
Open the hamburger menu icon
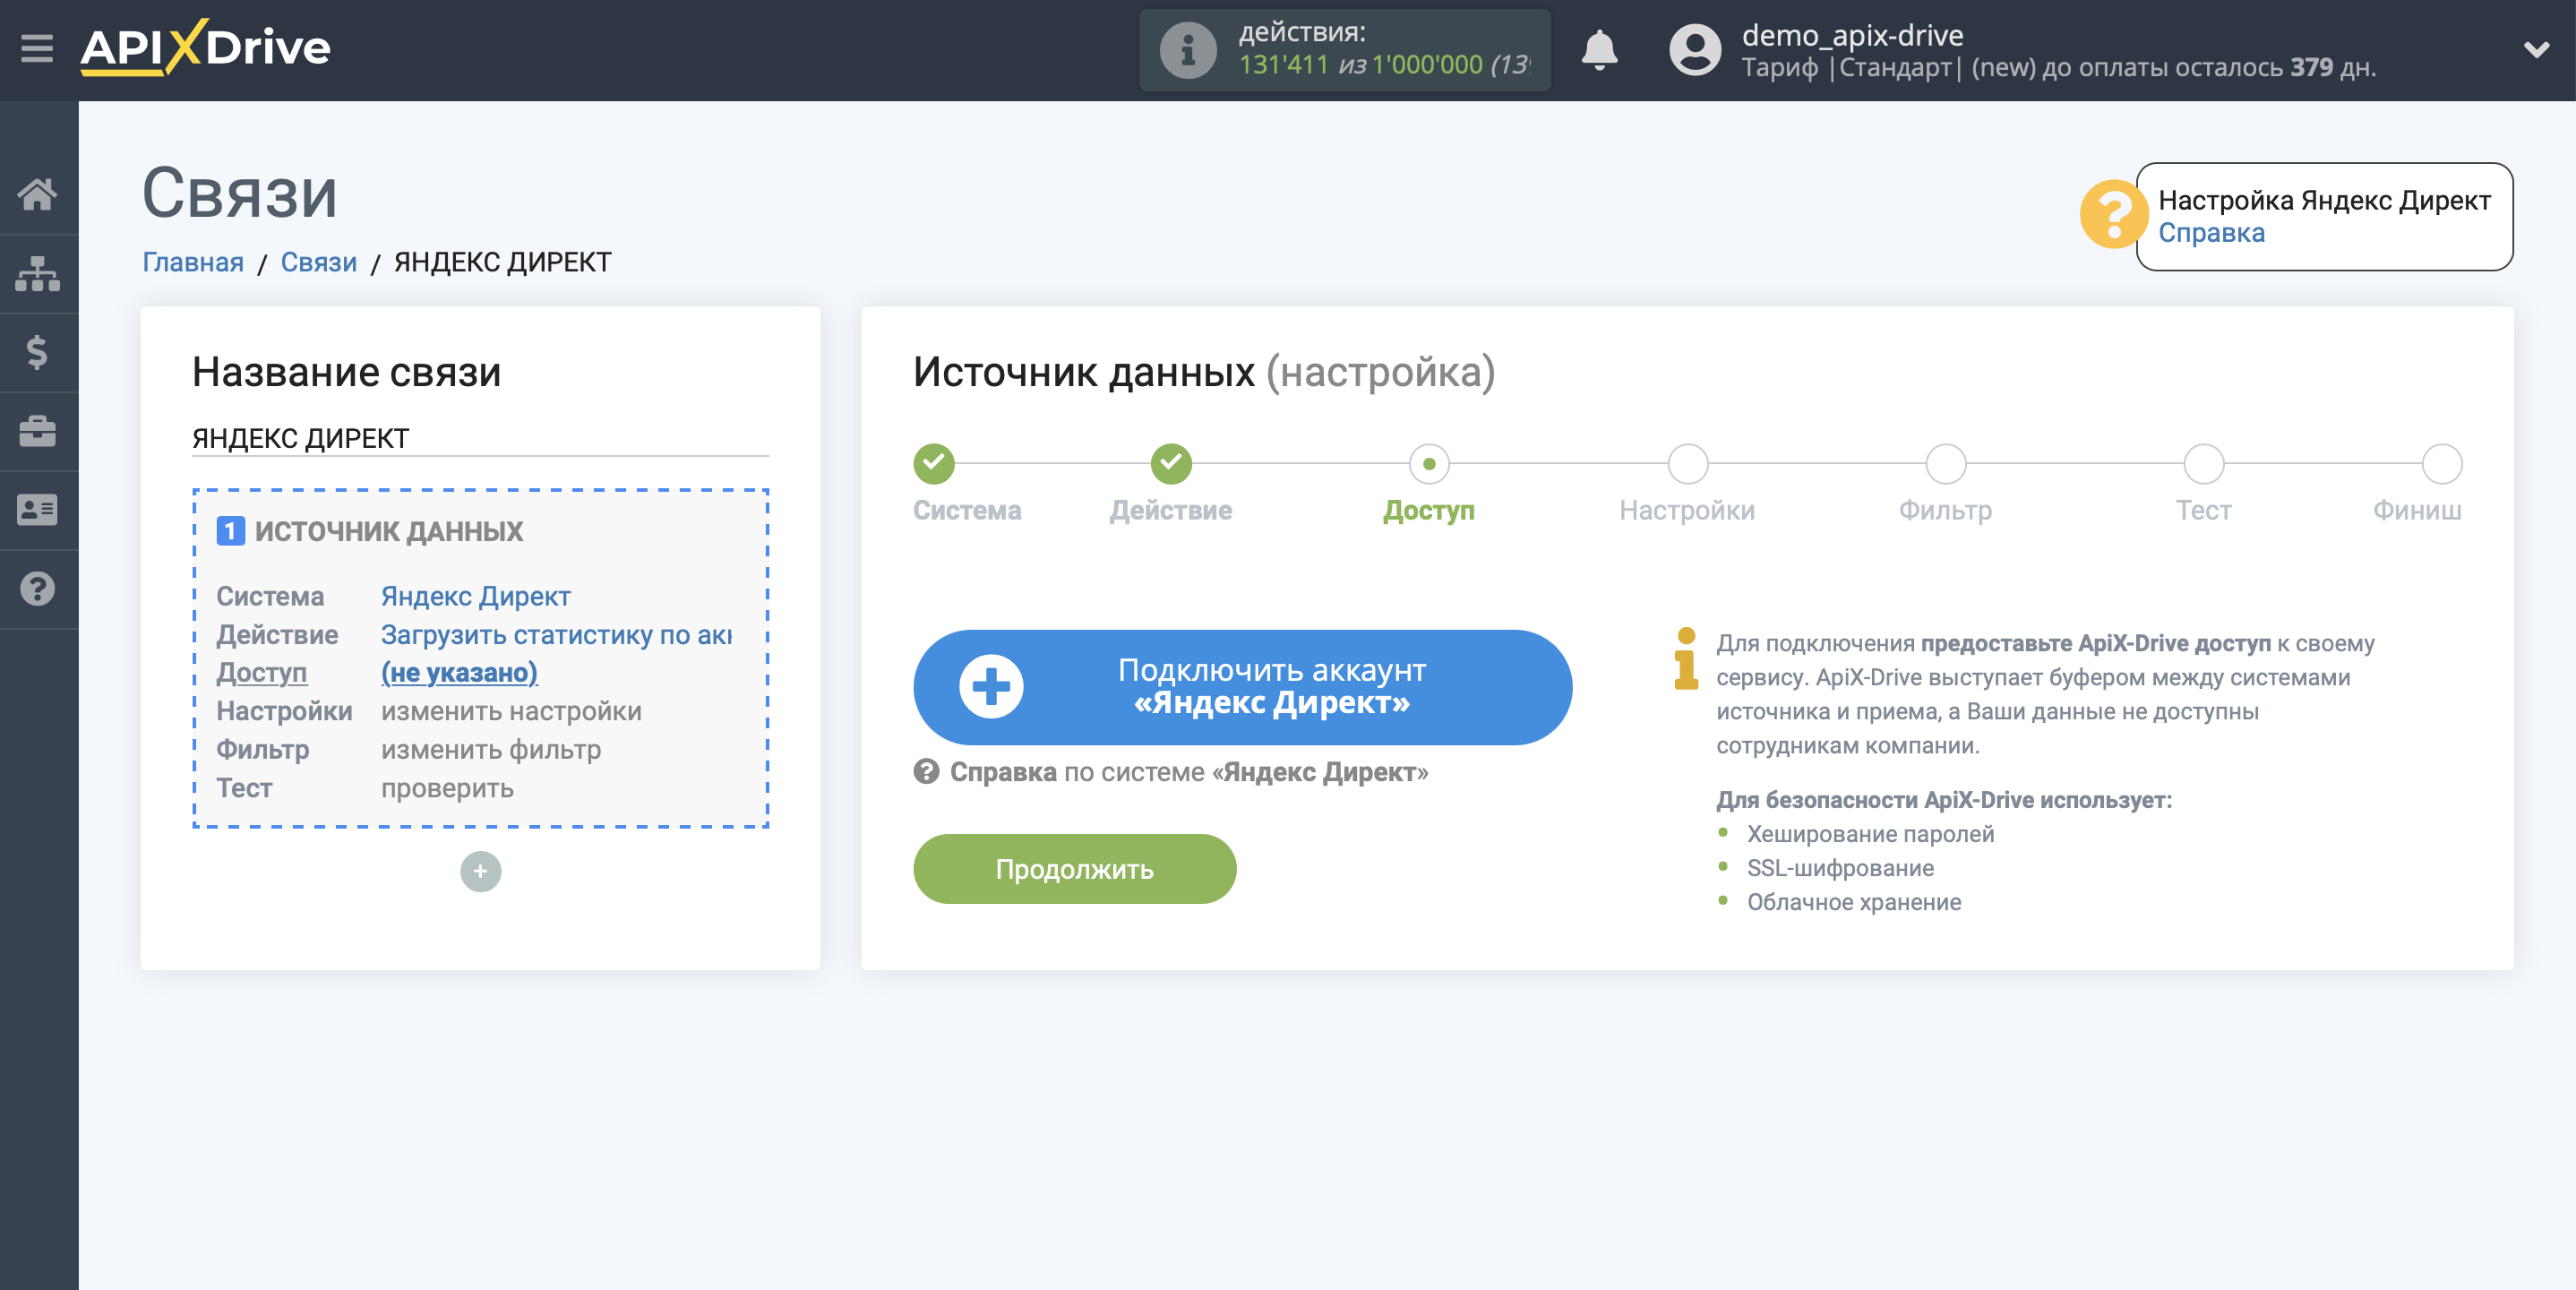37,48
